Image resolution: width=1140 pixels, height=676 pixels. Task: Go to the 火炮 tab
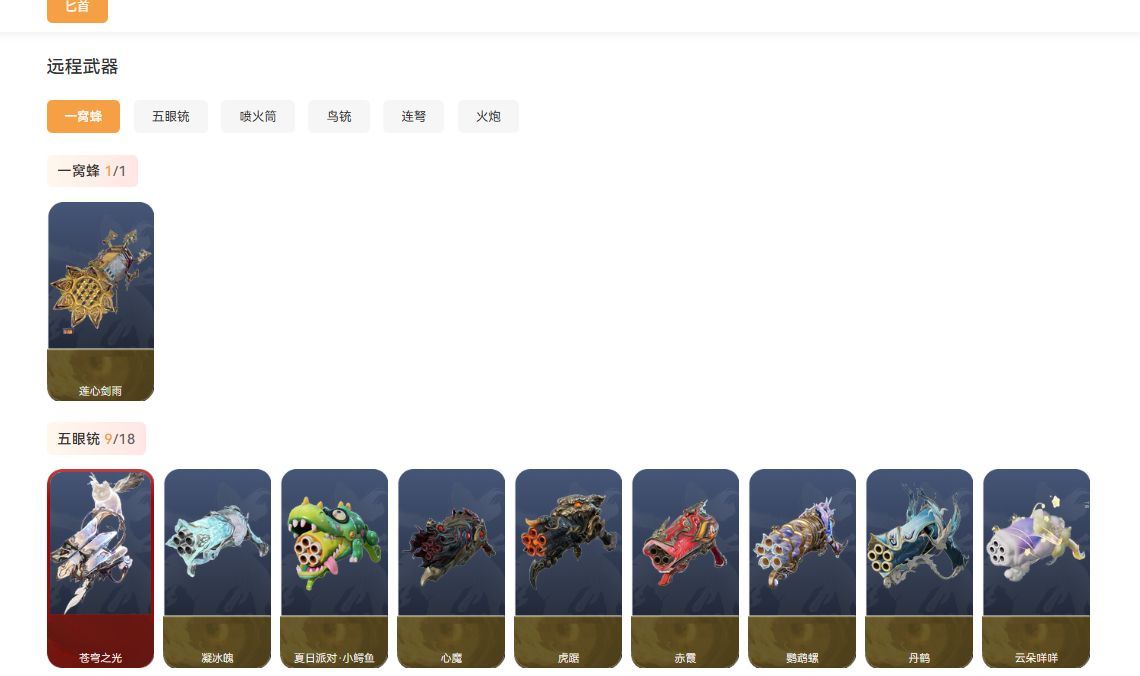click(x=489, y=116)
